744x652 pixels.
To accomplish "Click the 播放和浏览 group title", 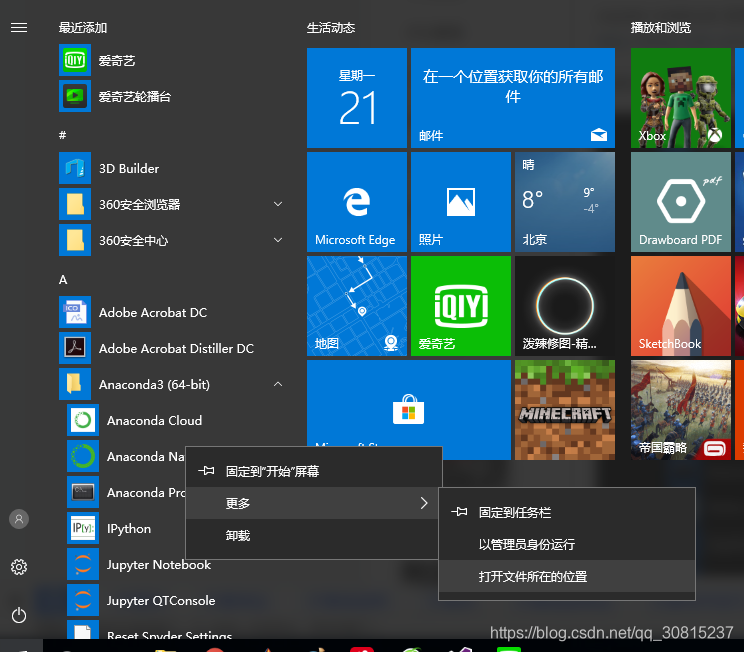I will [x=661, y=28].
